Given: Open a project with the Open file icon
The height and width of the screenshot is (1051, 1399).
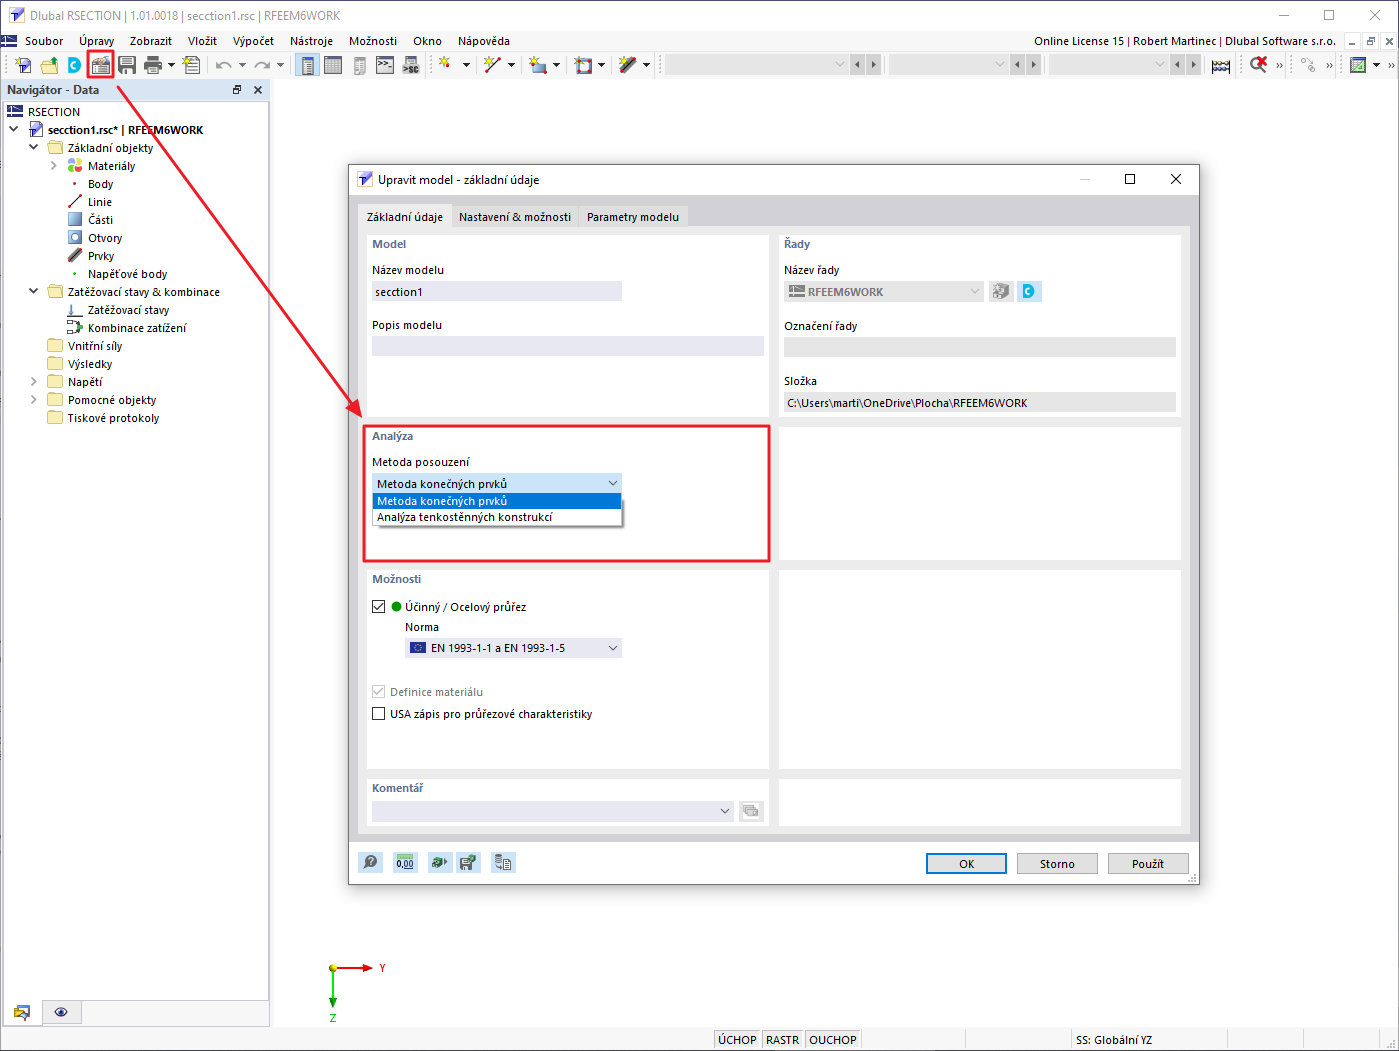Looking at the screenshot, I should point(48,64).
